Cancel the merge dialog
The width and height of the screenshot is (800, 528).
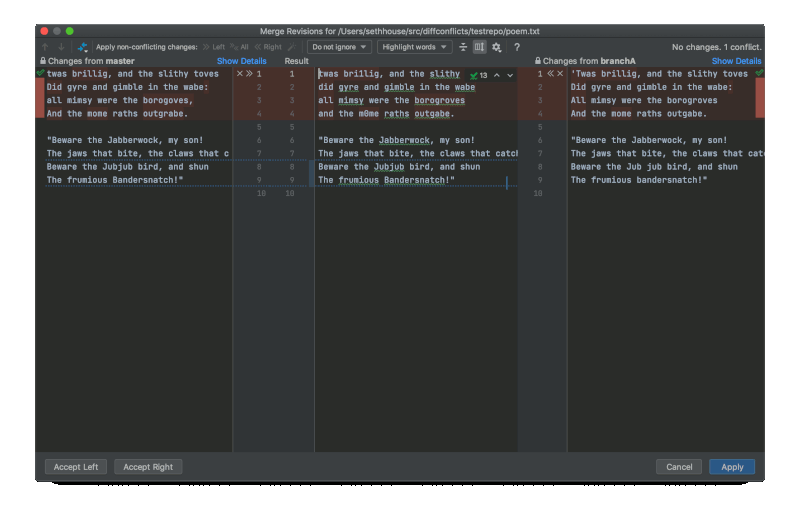tap(679, 467)
